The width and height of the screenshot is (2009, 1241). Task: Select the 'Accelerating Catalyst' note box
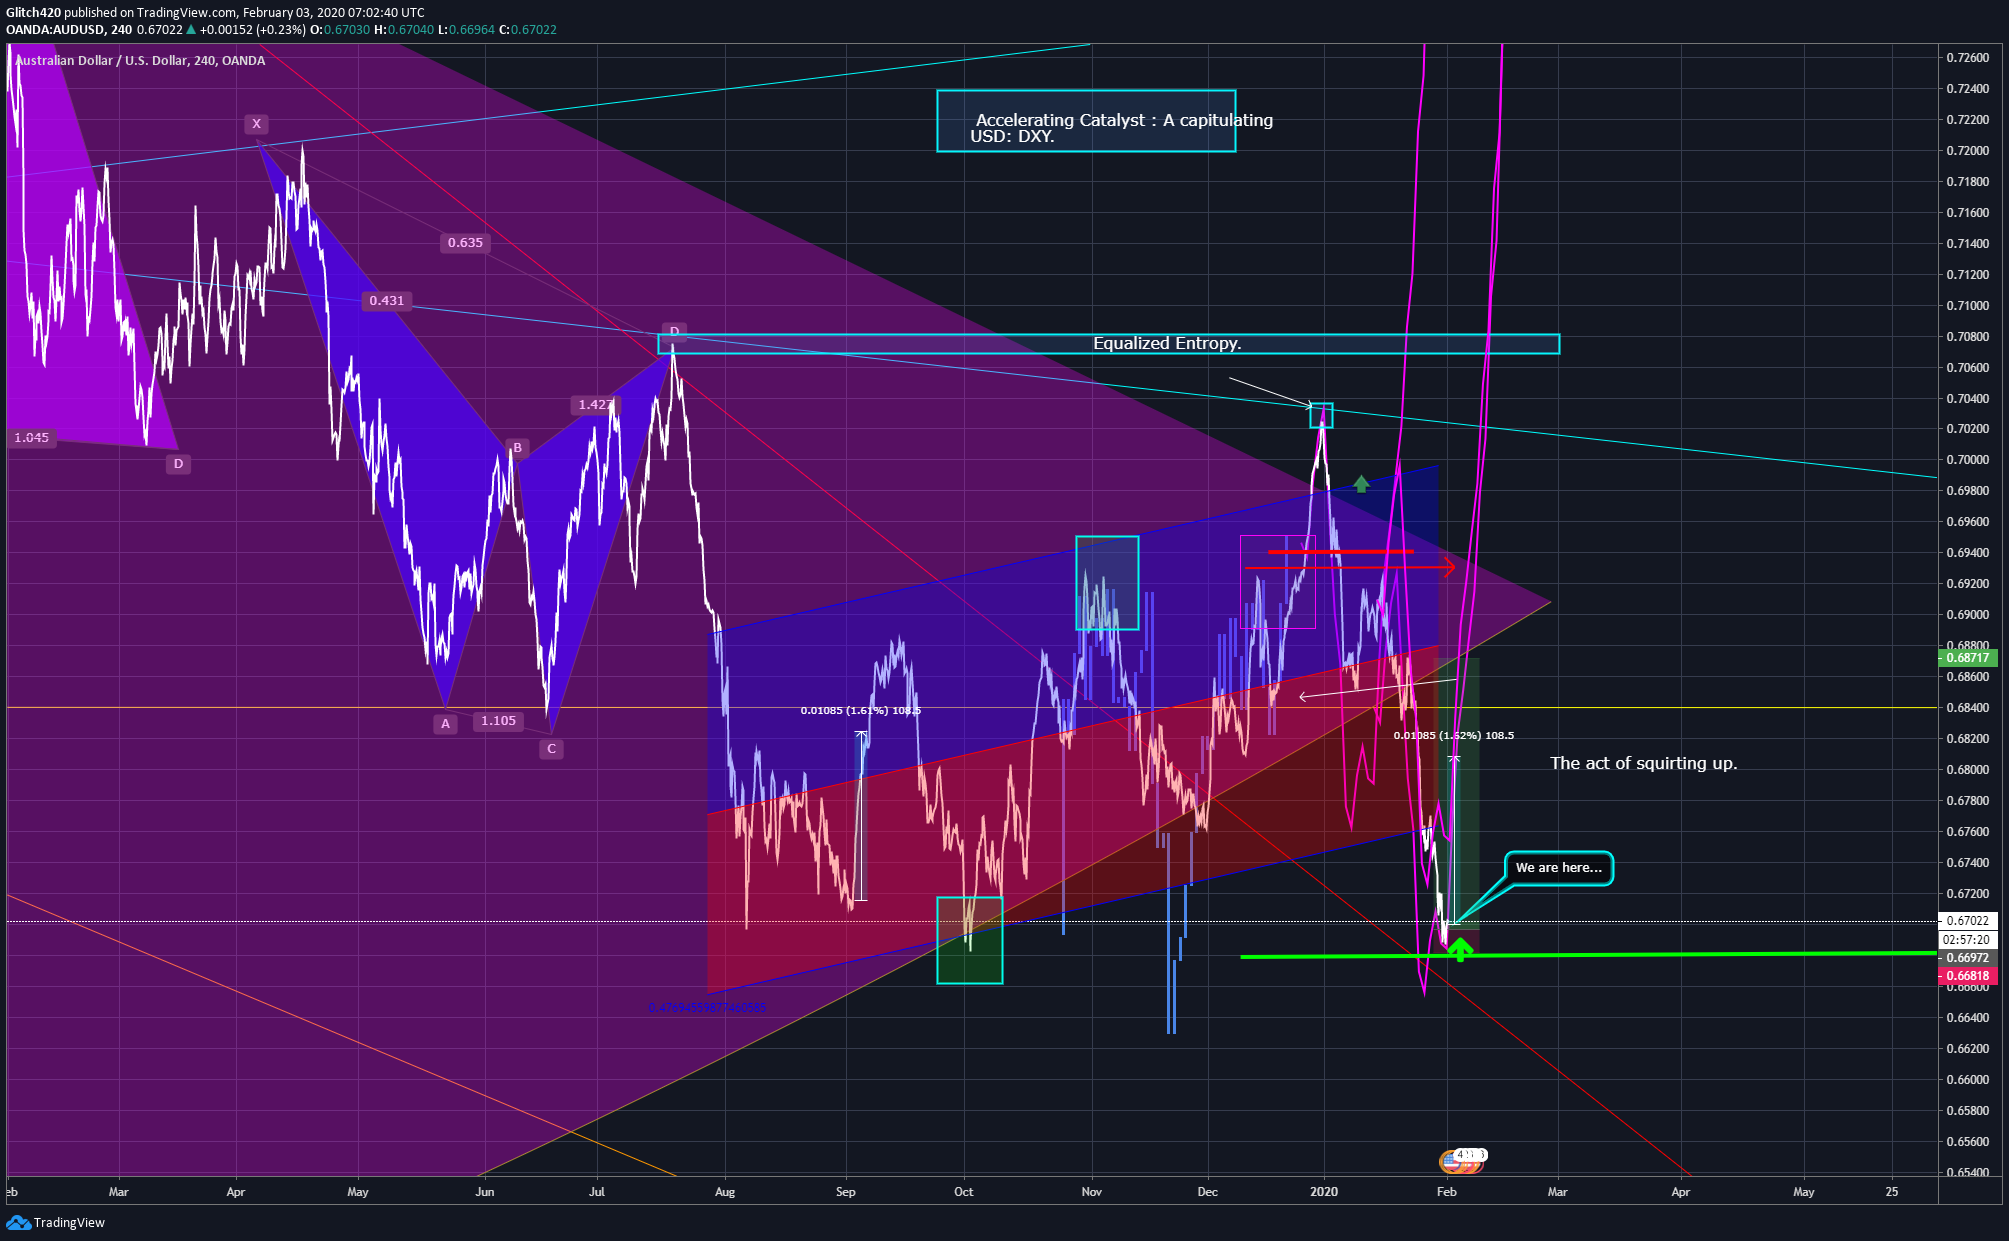(x=1086, y=121)
